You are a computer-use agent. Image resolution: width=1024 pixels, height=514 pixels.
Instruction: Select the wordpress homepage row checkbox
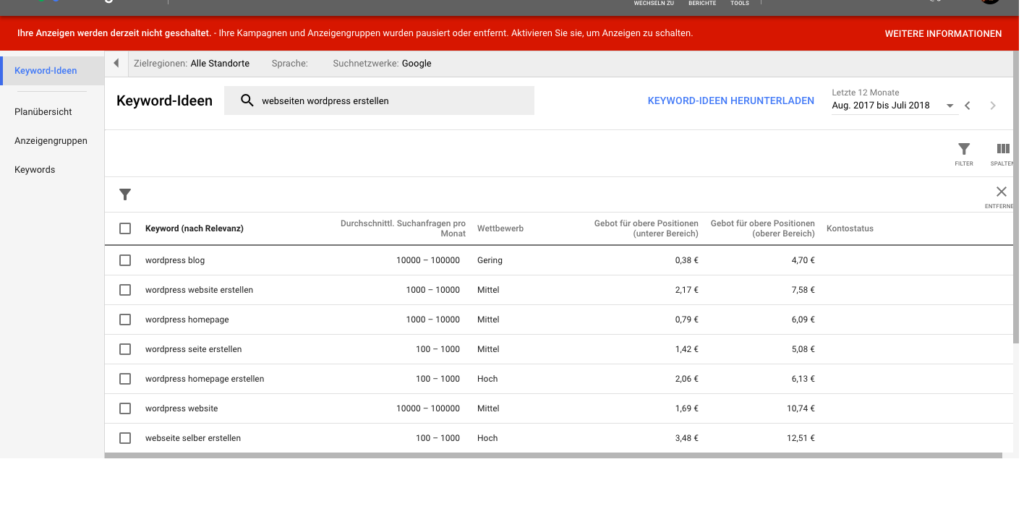[x=125, y=319]
